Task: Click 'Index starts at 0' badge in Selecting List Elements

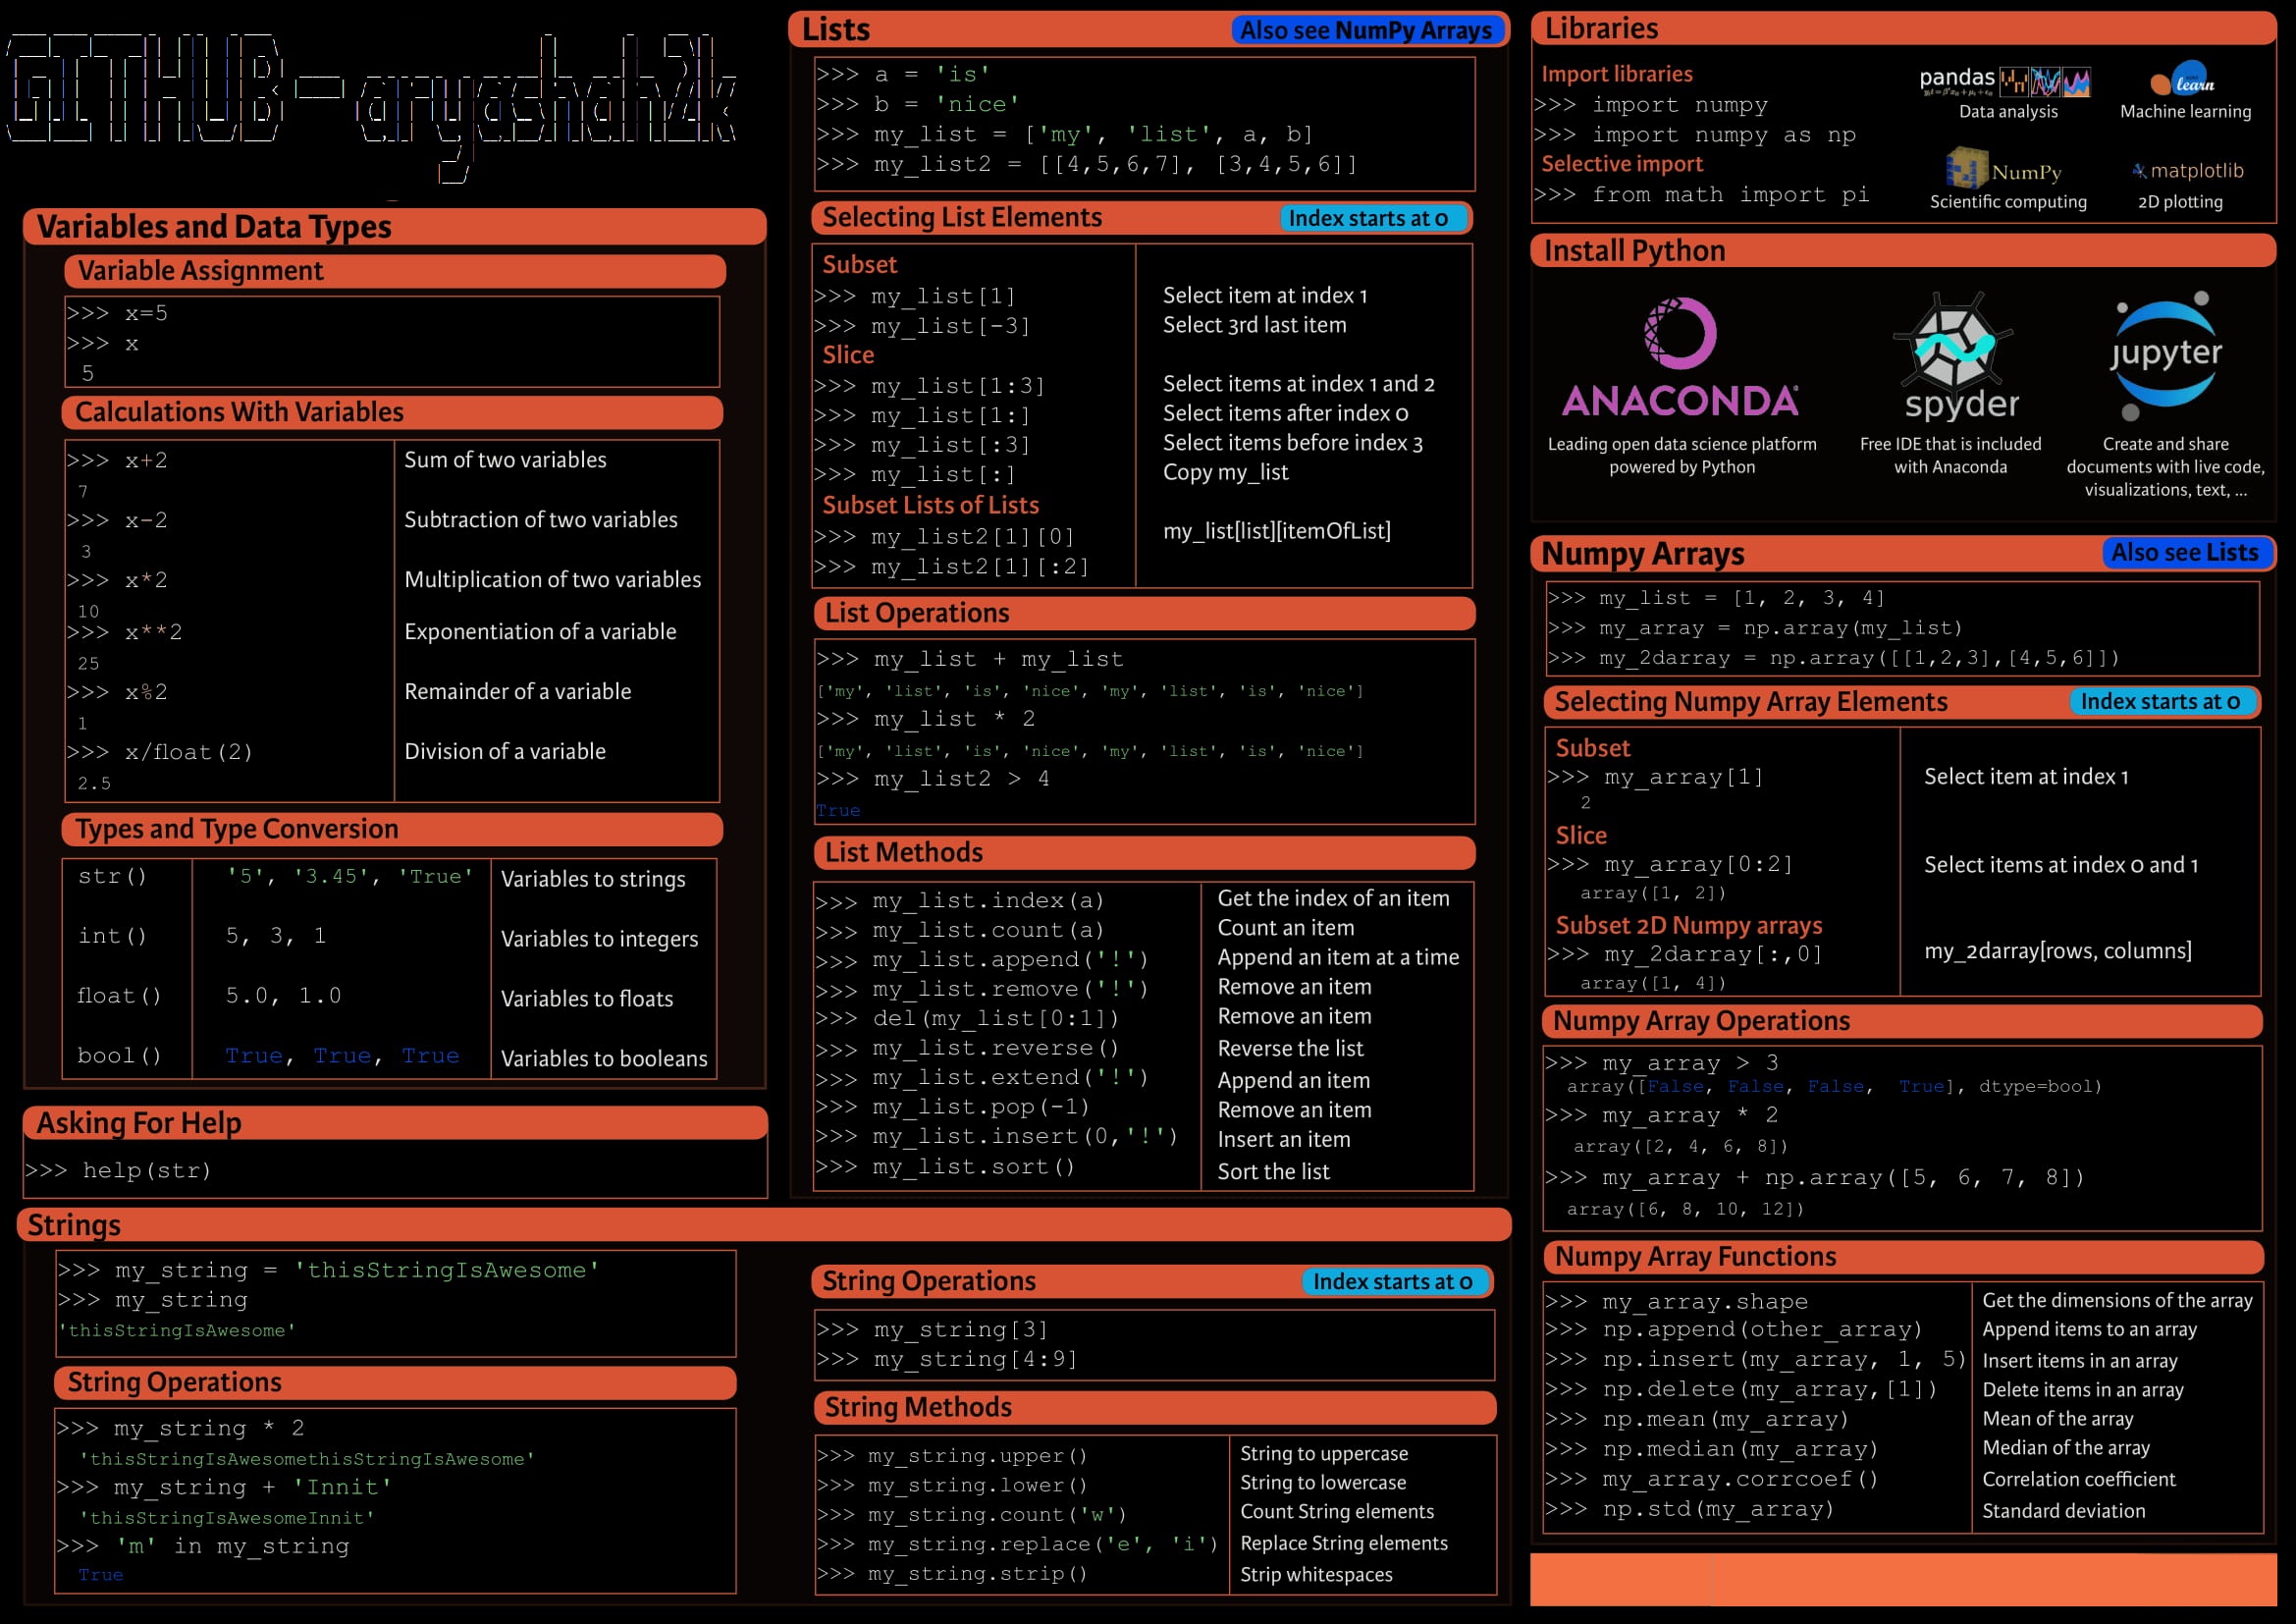Action: (x=1374, y=218)
